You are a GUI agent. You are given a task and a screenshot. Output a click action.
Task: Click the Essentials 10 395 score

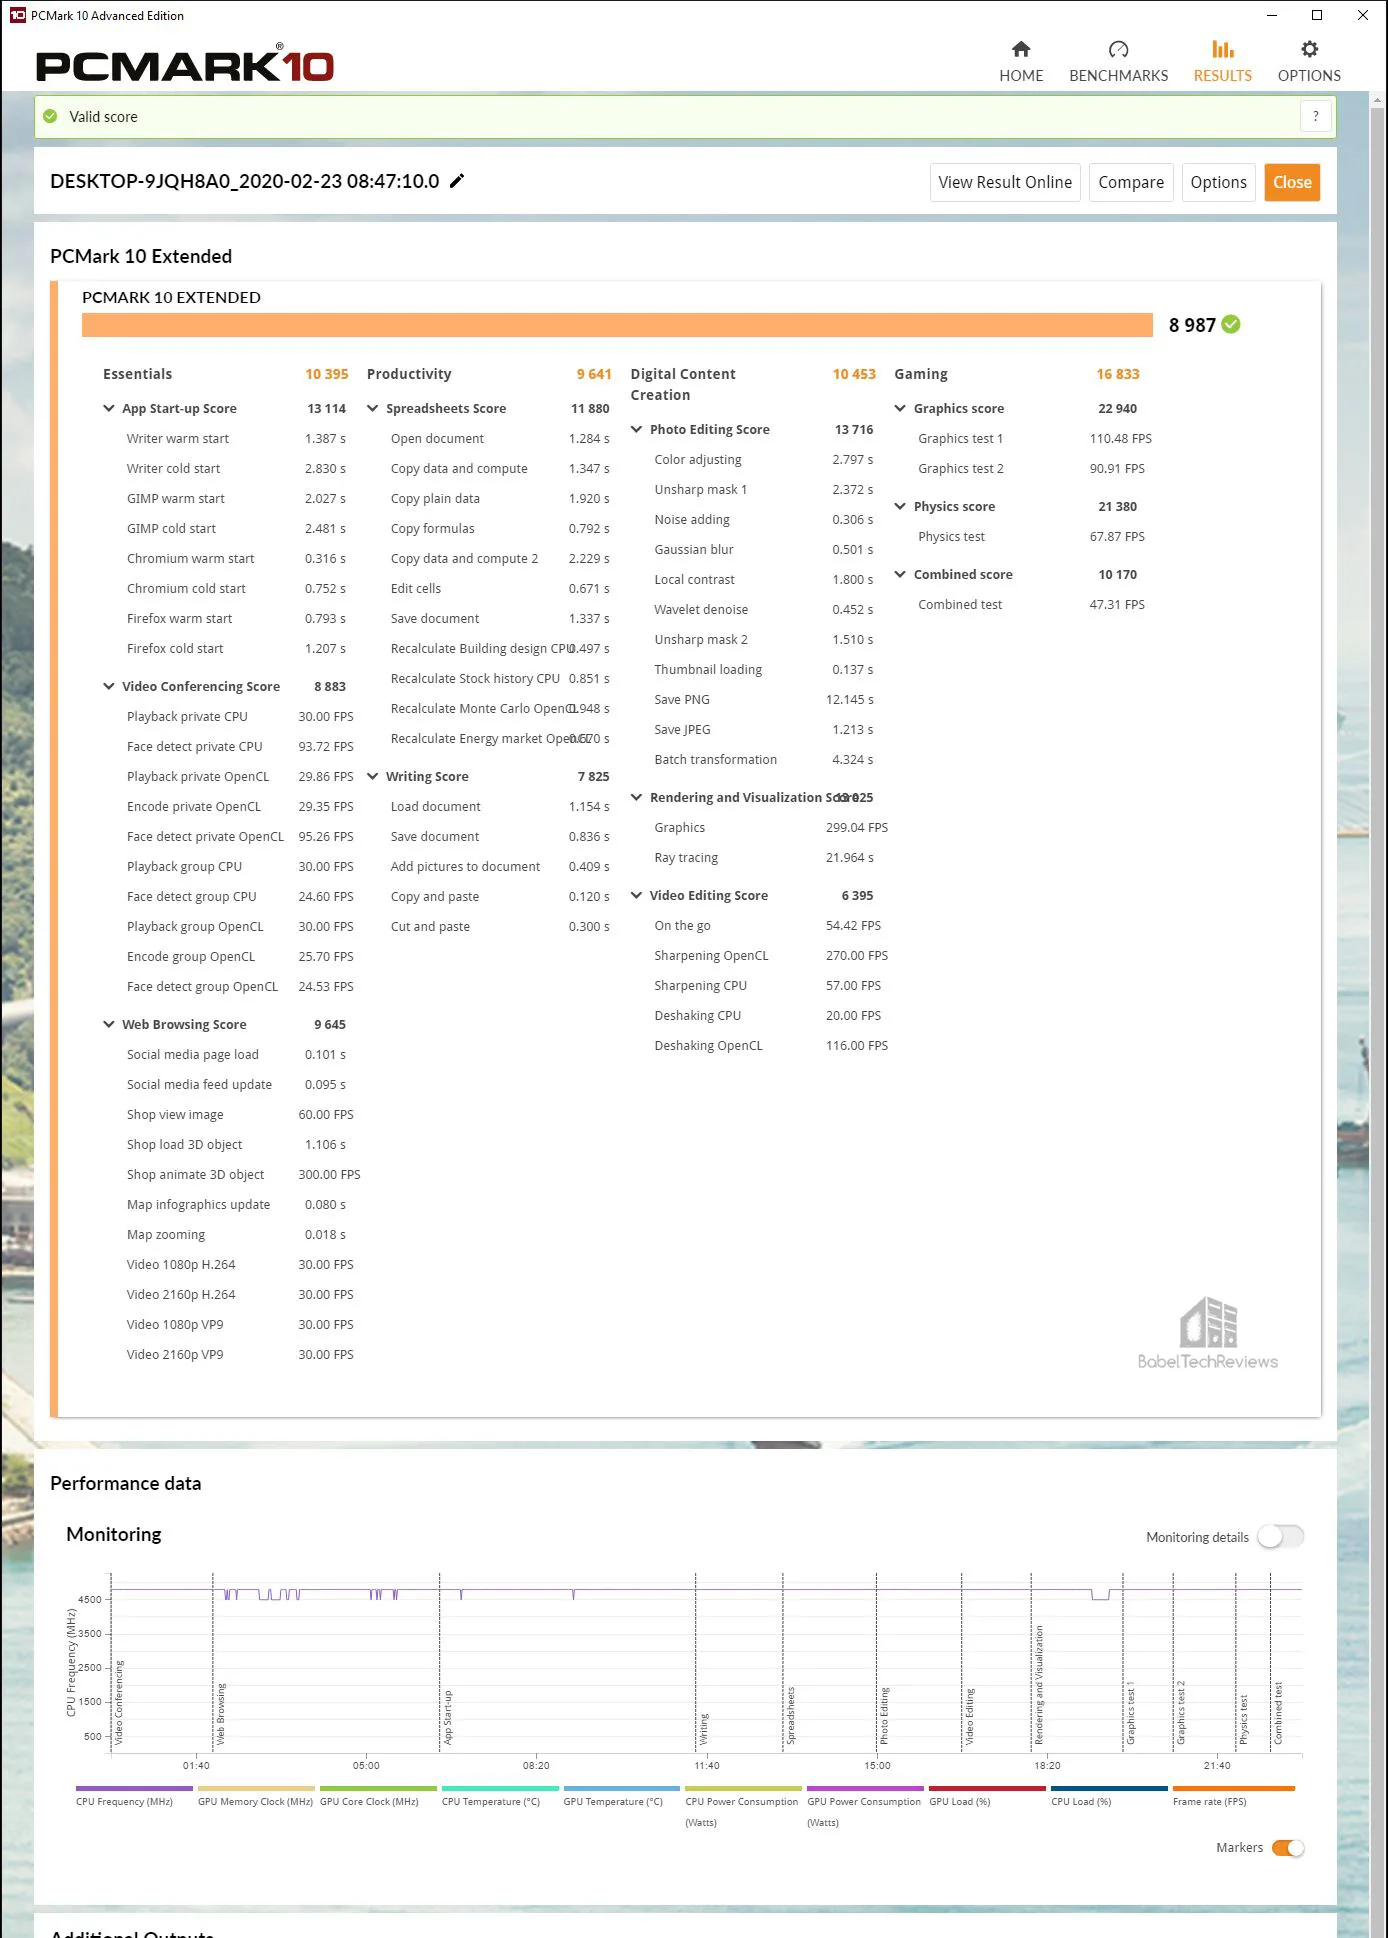click(x=327, y=374)
